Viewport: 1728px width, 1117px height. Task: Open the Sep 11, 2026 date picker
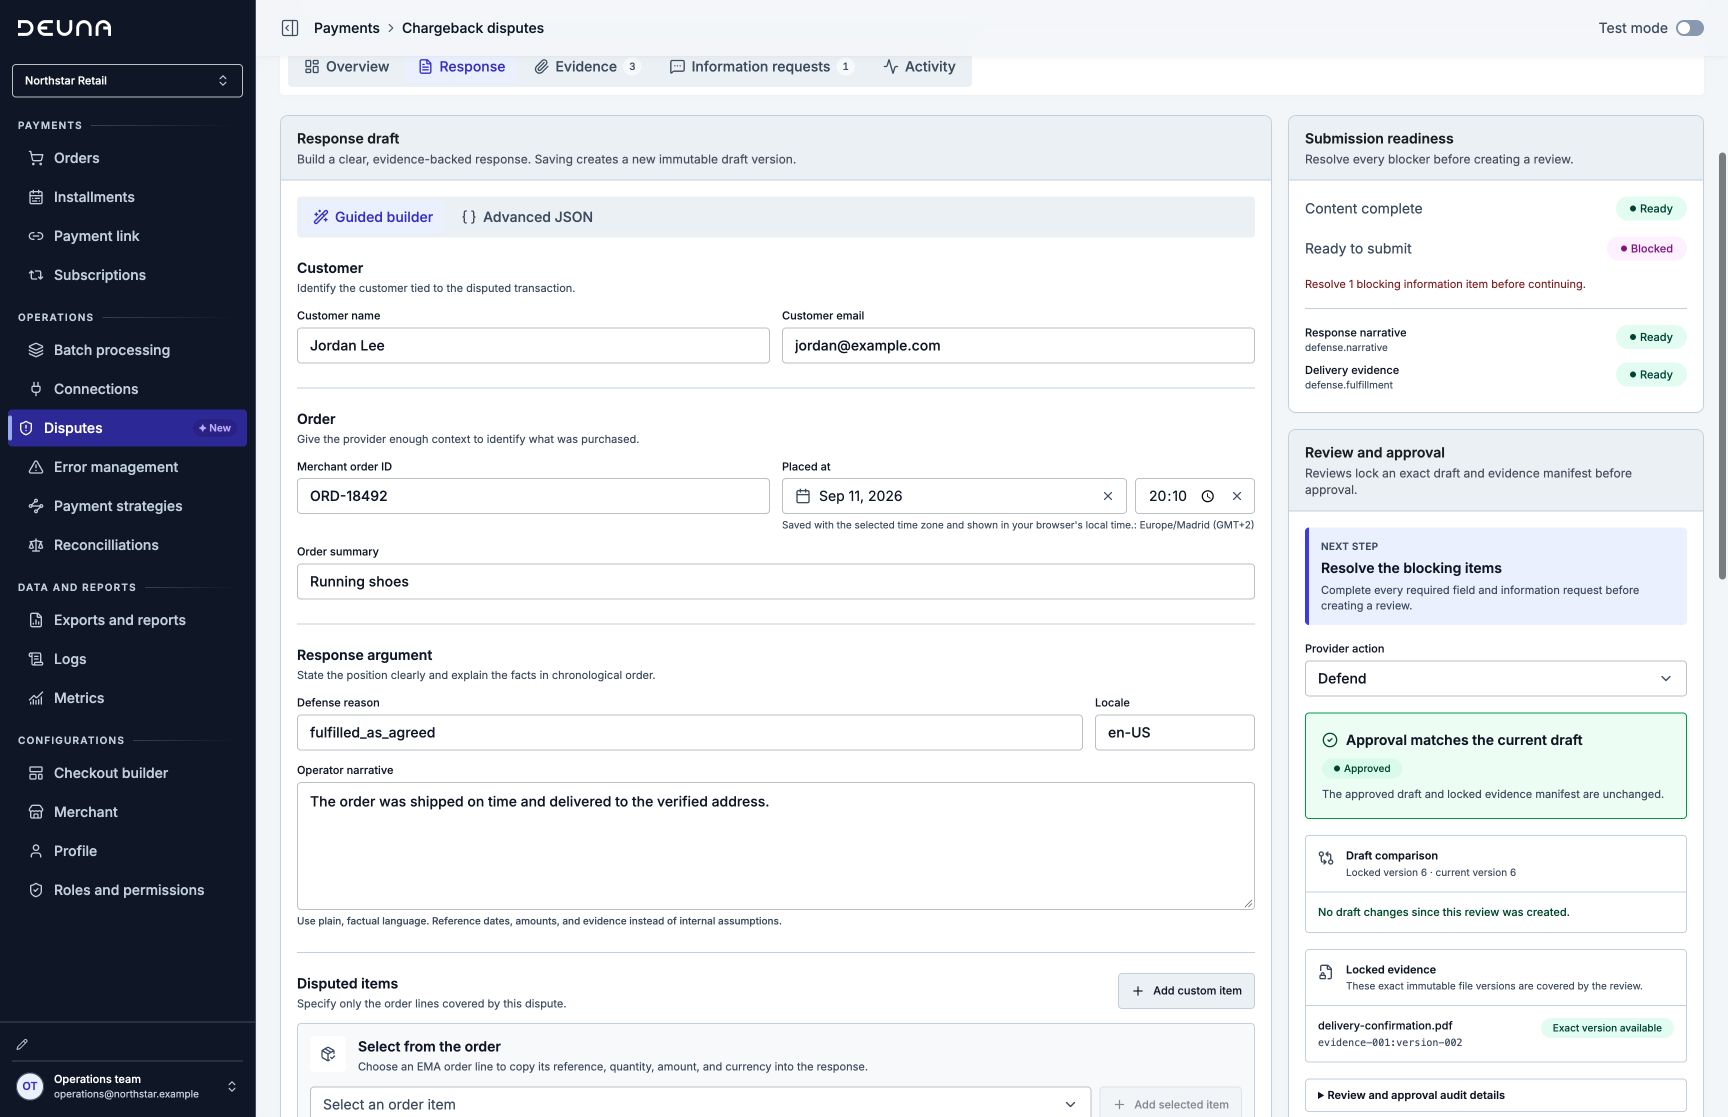tap(954, 496)
